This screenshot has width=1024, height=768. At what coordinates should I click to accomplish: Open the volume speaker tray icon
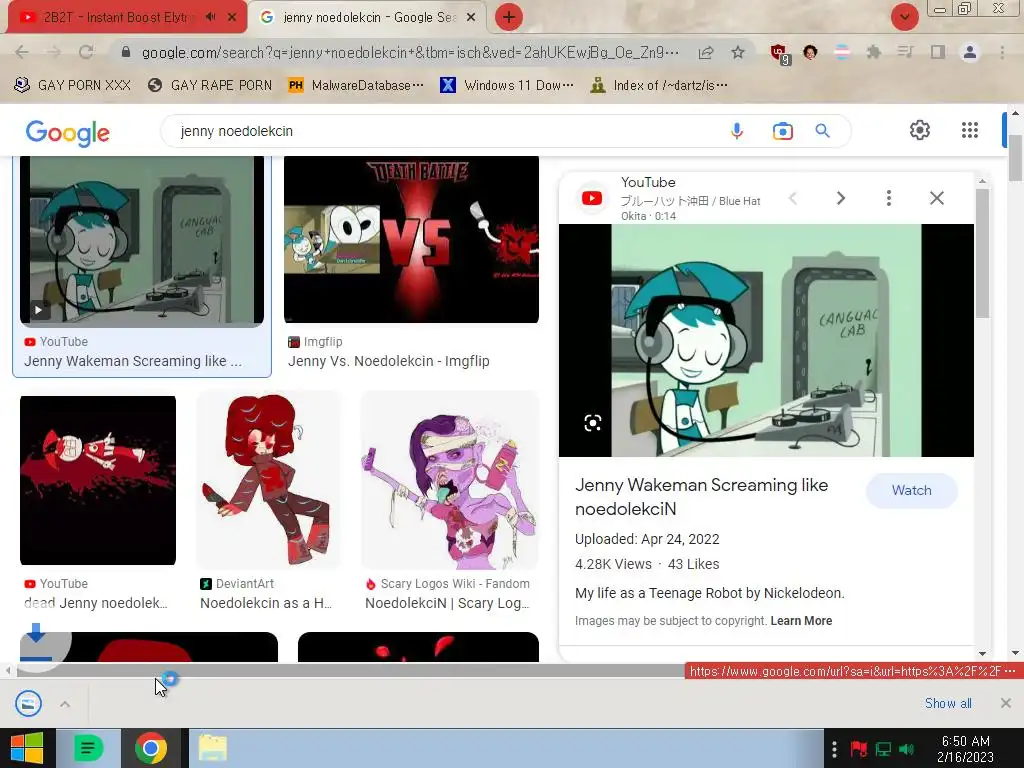coord(906,749)
